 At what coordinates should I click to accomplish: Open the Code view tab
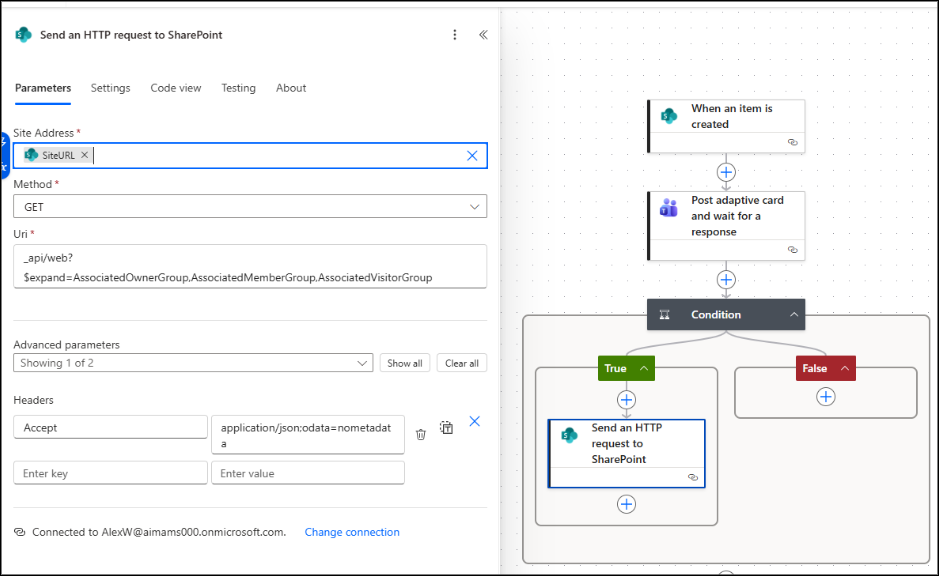coord(176,88)
